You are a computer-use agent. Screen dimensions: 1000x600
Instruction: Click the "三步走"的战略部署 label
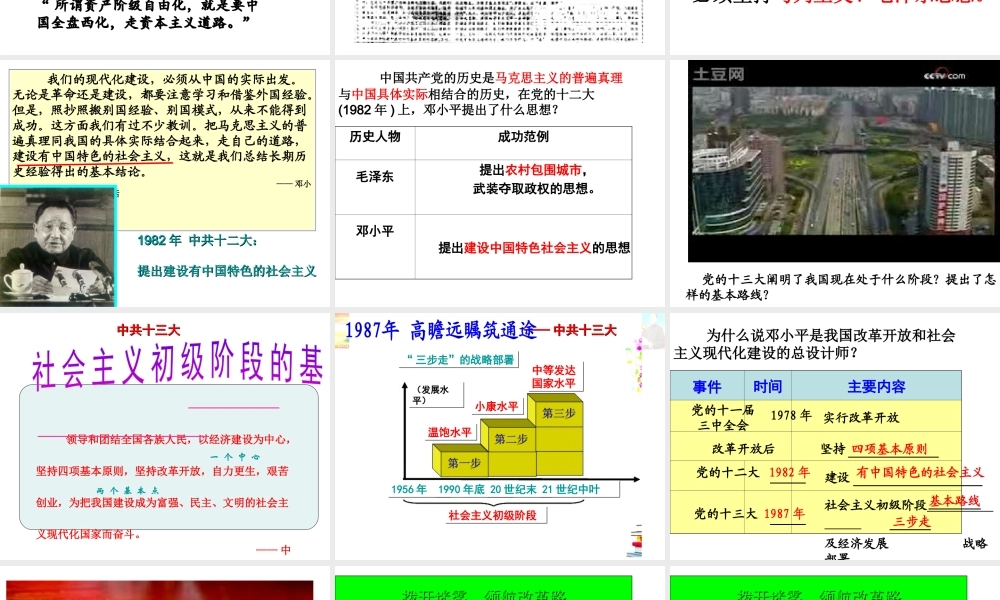[461, 360]
